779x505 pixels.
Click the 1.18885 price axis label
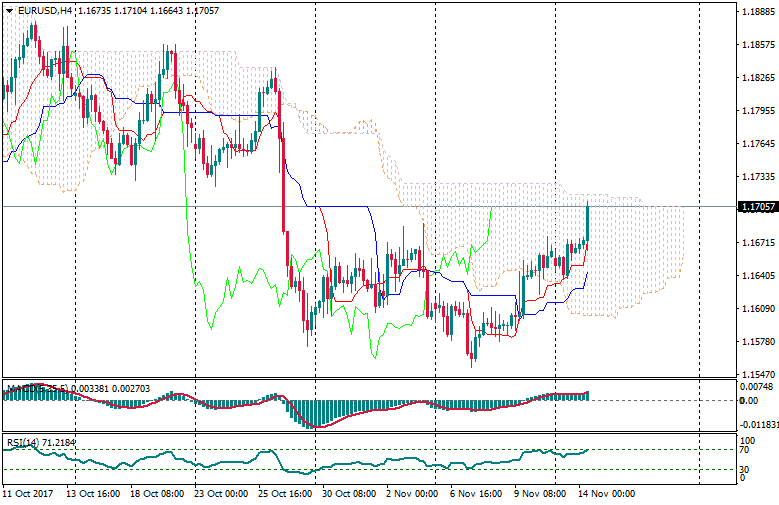tap(756, 13)
